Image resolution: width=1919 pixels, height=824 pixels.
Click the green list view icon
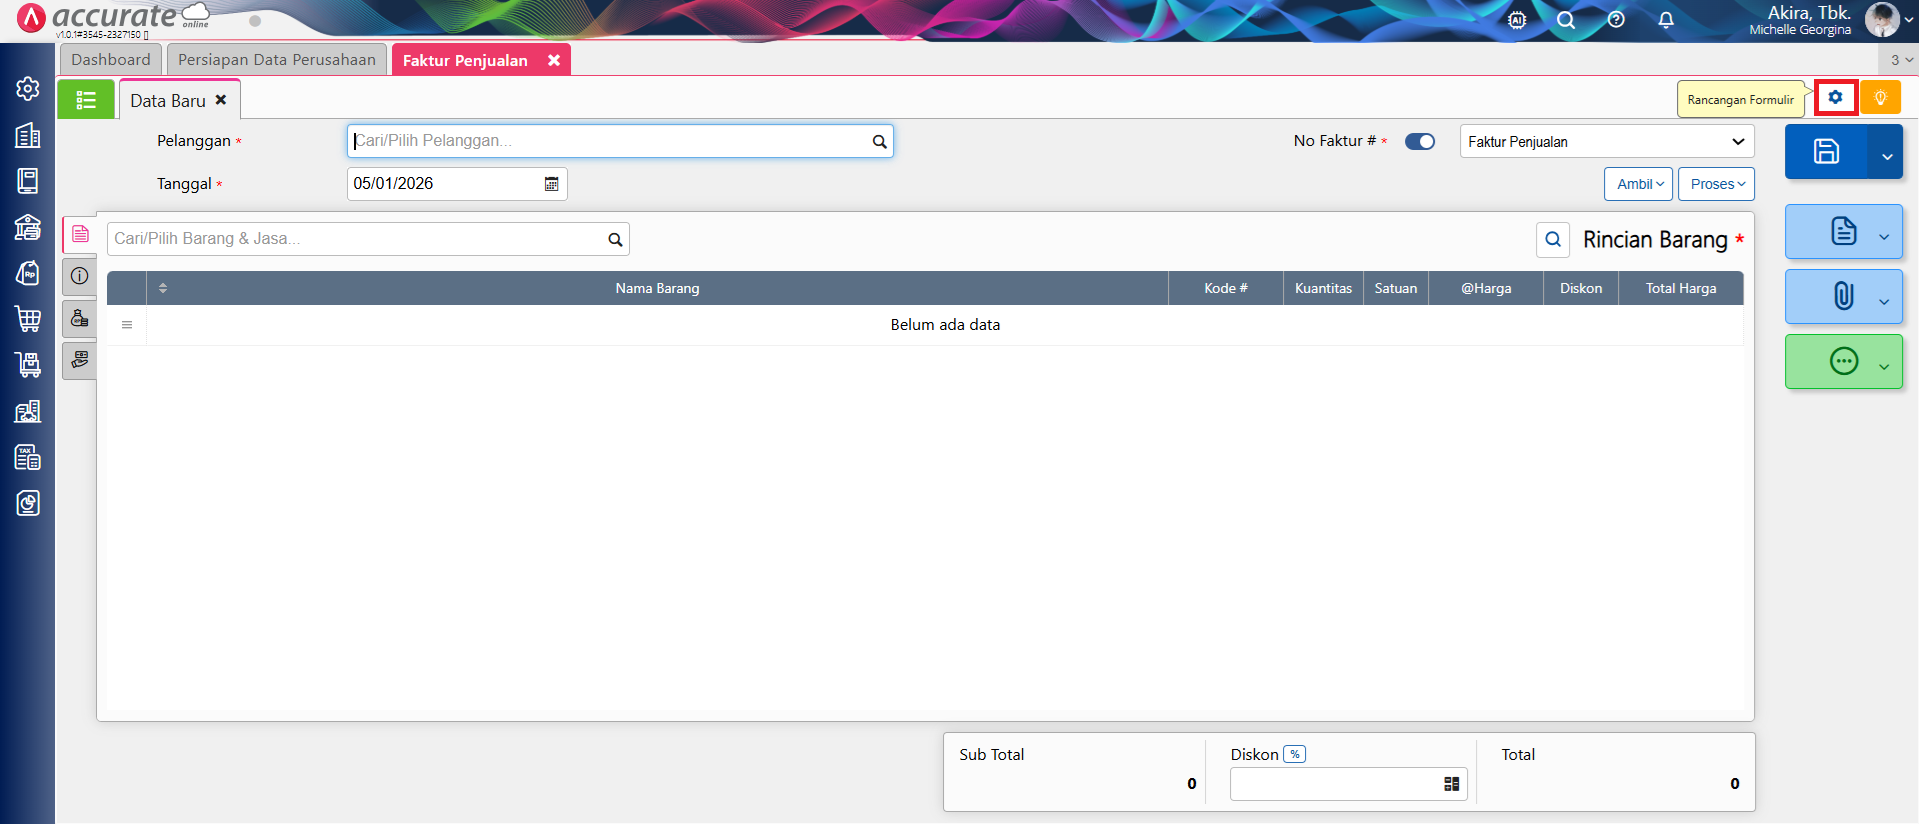(x=86, y=100)
